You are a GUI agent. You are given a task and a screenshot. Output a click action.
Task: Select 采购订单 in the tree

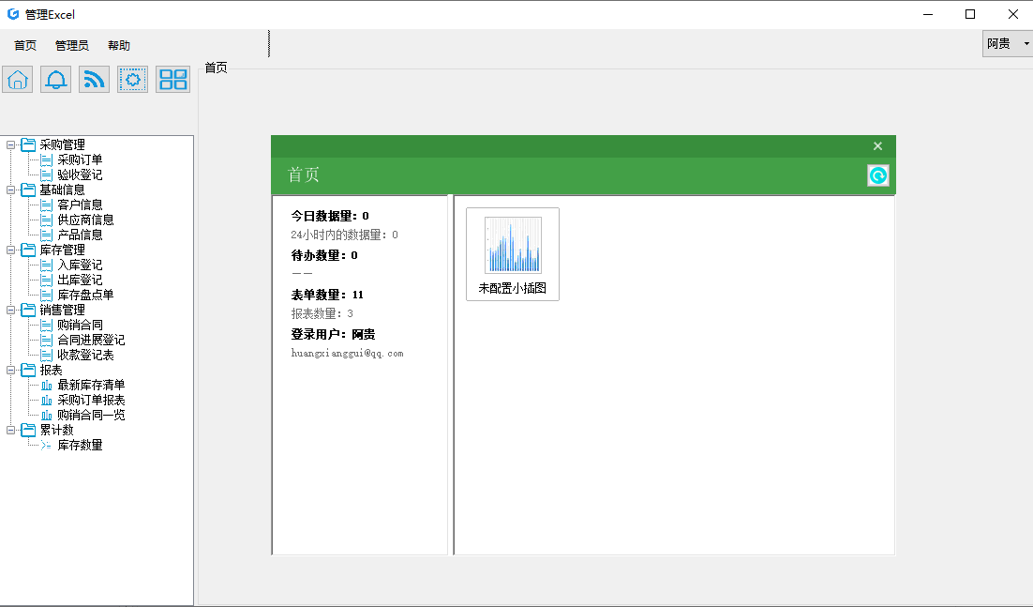[80, 160]
